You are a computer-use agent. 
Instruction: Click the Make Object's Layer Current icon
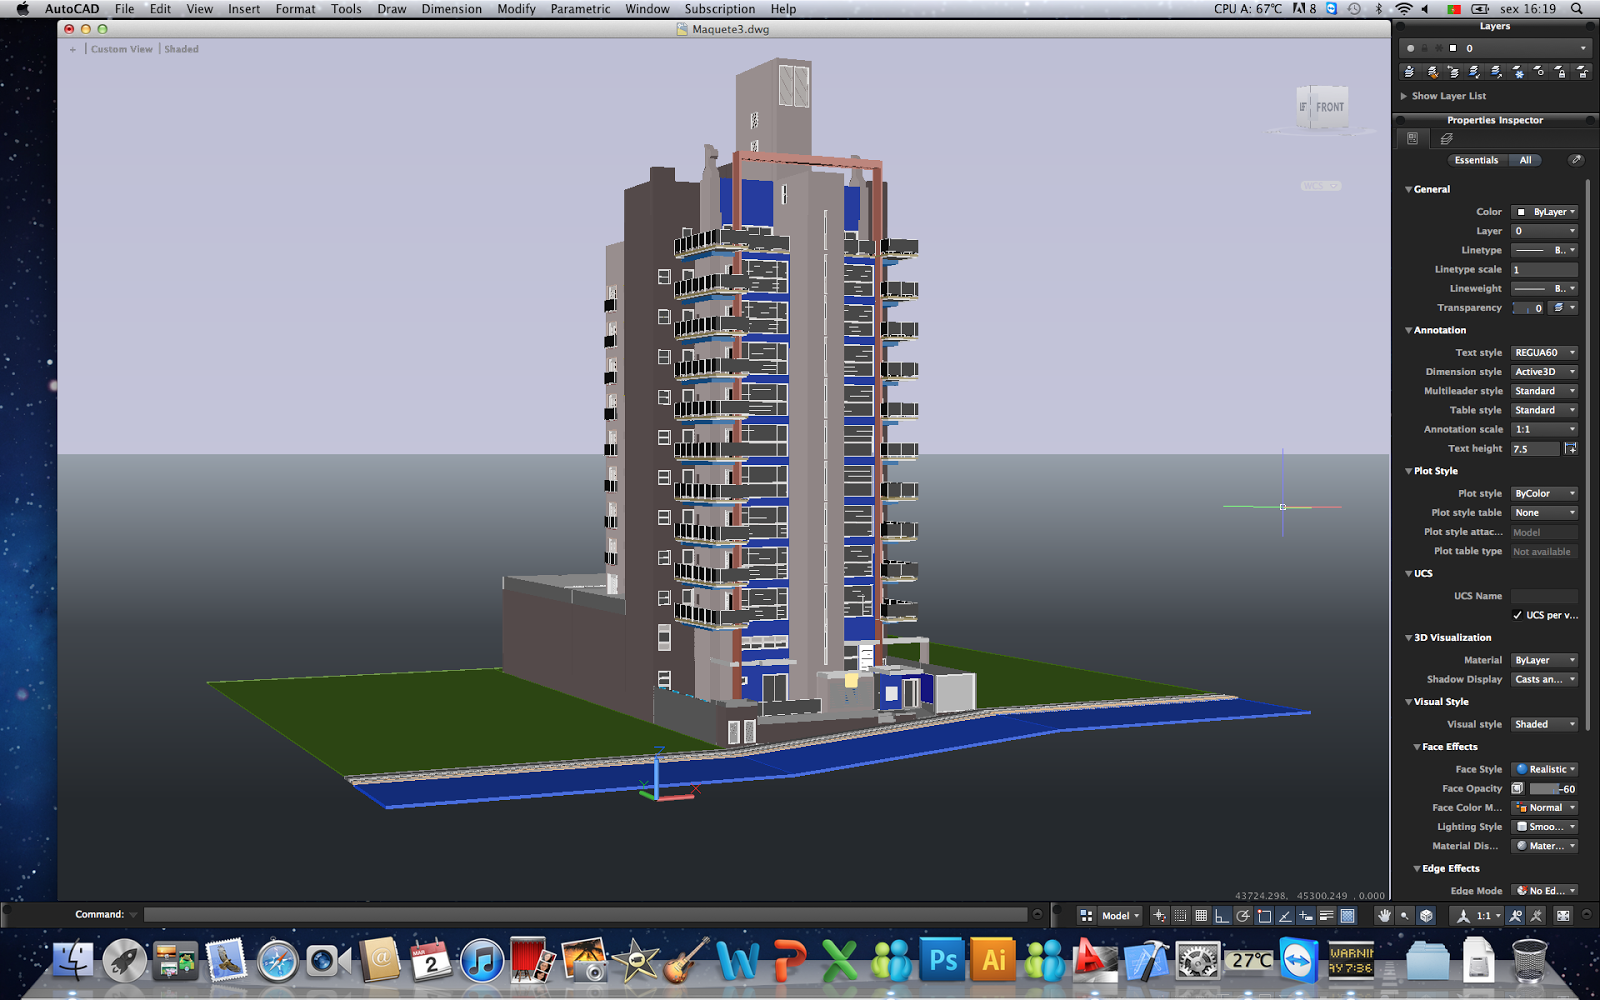pyautogui.click(x=1409, y=72)
